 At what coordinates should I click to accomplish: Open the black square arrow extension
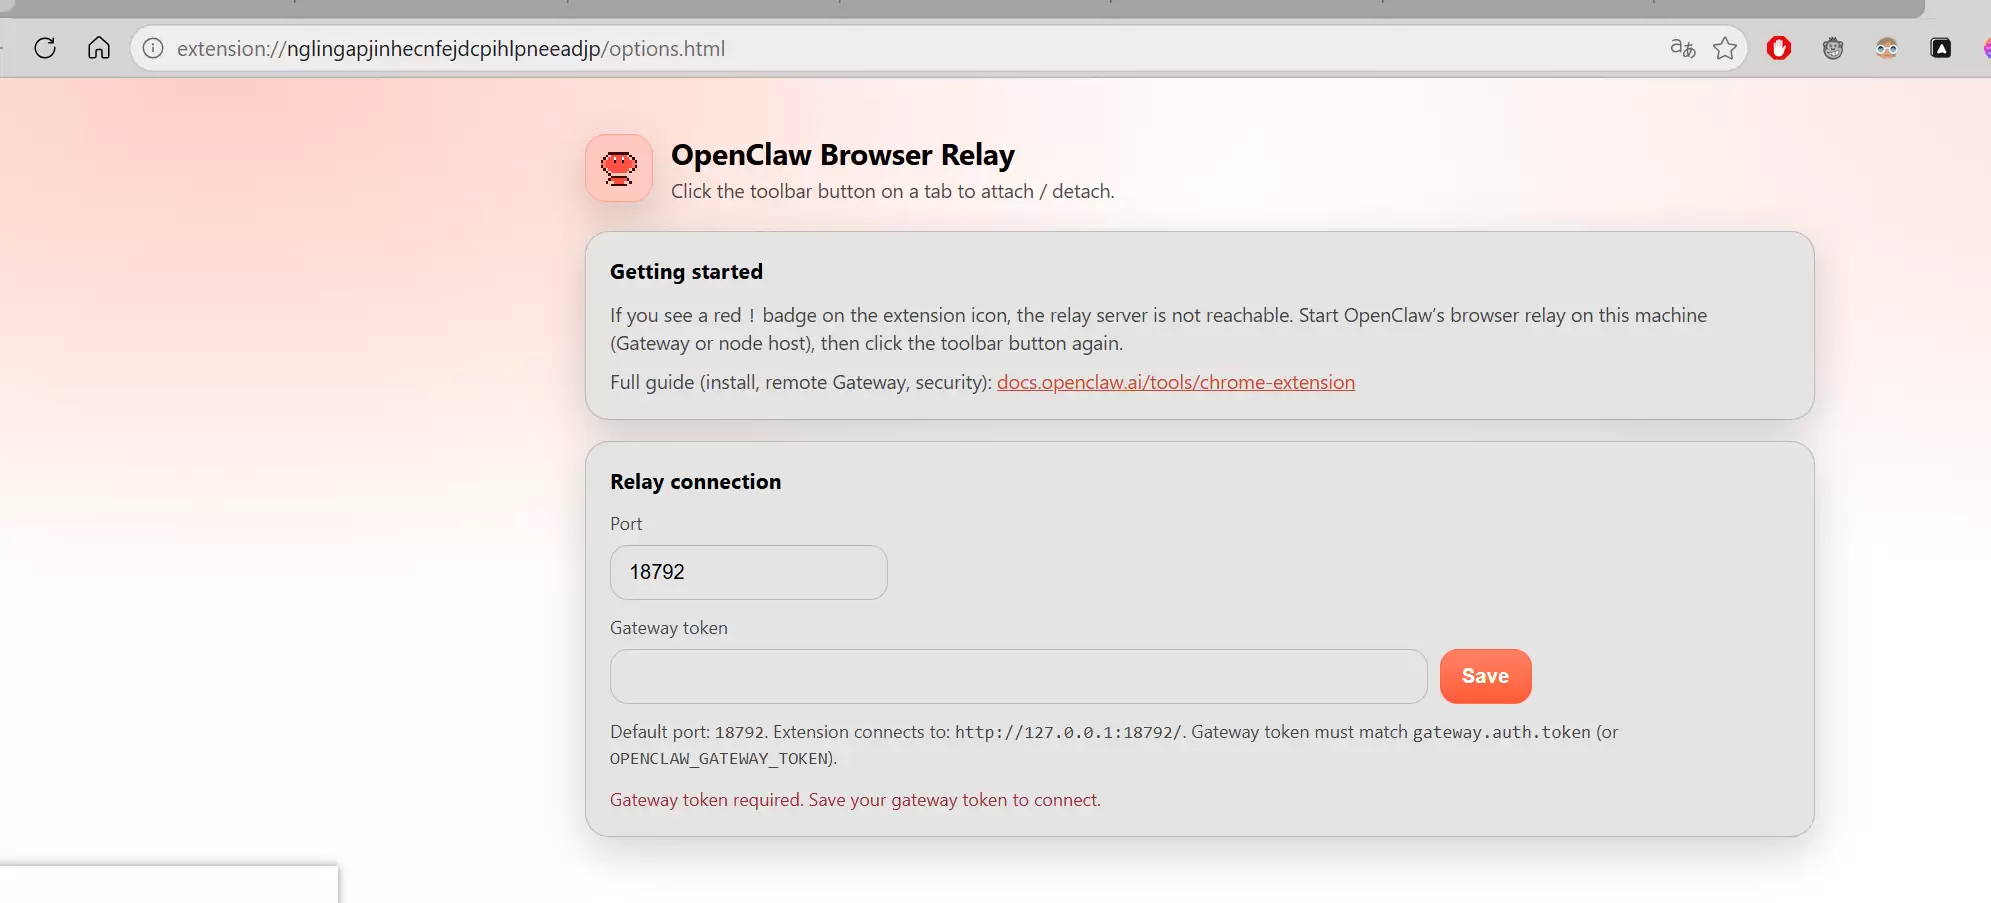point(1941,48)
